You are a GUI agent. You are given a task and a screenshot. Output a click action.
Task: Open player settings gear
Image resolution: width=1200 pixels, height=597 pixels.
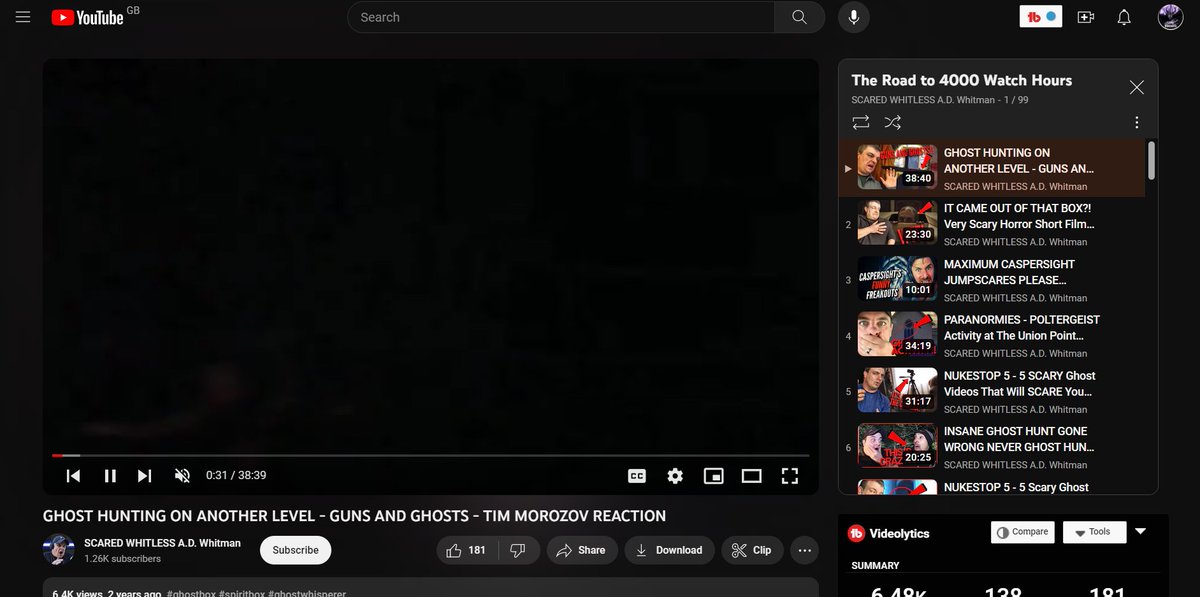click(675, 476)
